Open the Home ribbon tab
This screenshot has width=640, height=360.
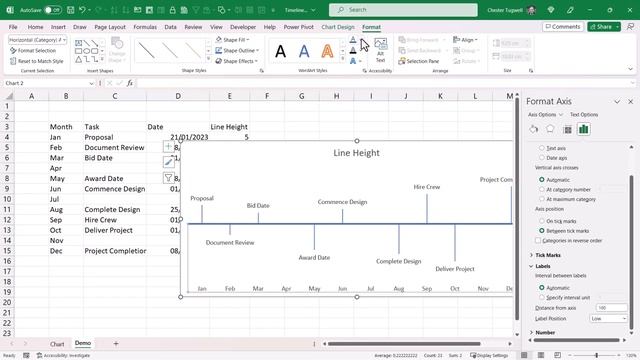(x=36, y=27)
